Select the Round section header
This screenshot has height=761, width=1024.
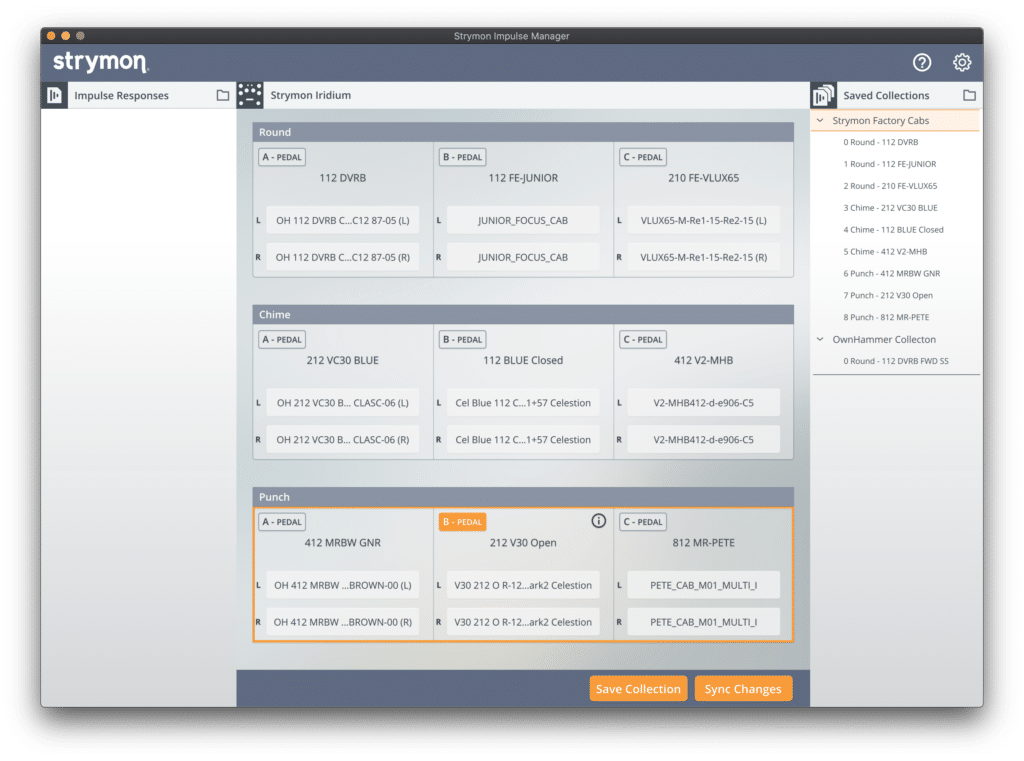coord(523,132)
